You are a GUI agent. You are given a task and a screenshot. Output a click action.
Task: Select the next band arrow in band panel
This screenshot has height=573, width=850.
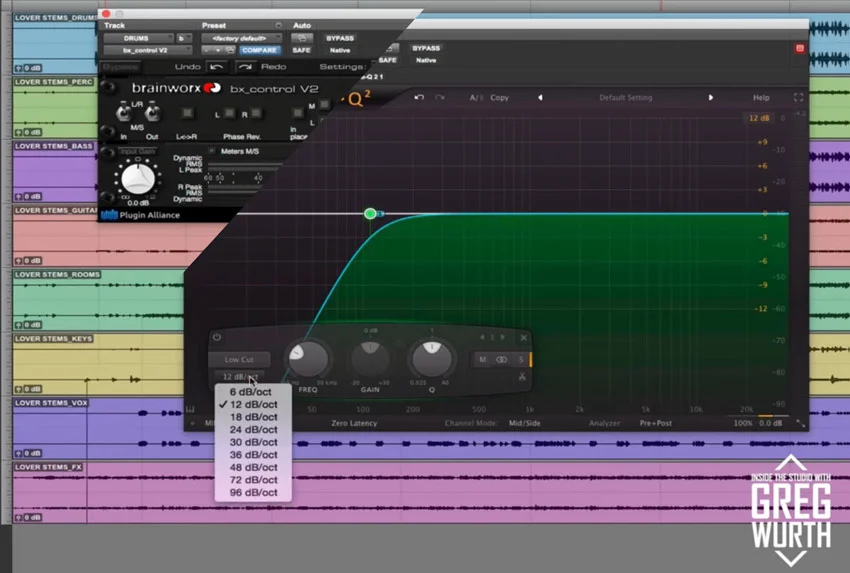pyautogui.click(x=503, y=337)
